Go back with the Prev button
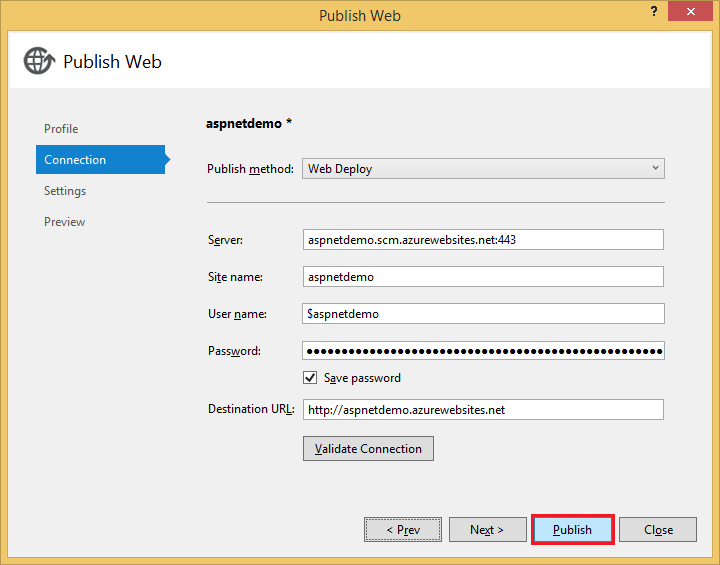Image resolution: width=720 pixels, height=565 pixels. (x=401, y=530)
